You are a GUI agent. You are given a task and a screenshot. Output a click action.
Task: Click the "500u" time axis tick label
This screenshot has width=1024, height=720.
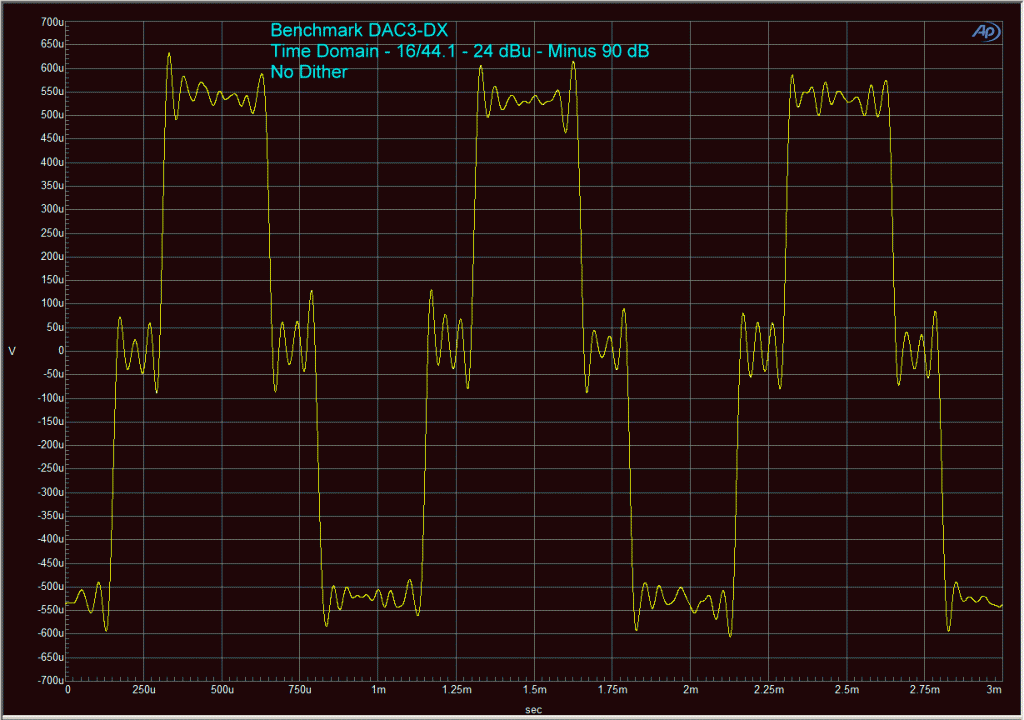[224, 690]
